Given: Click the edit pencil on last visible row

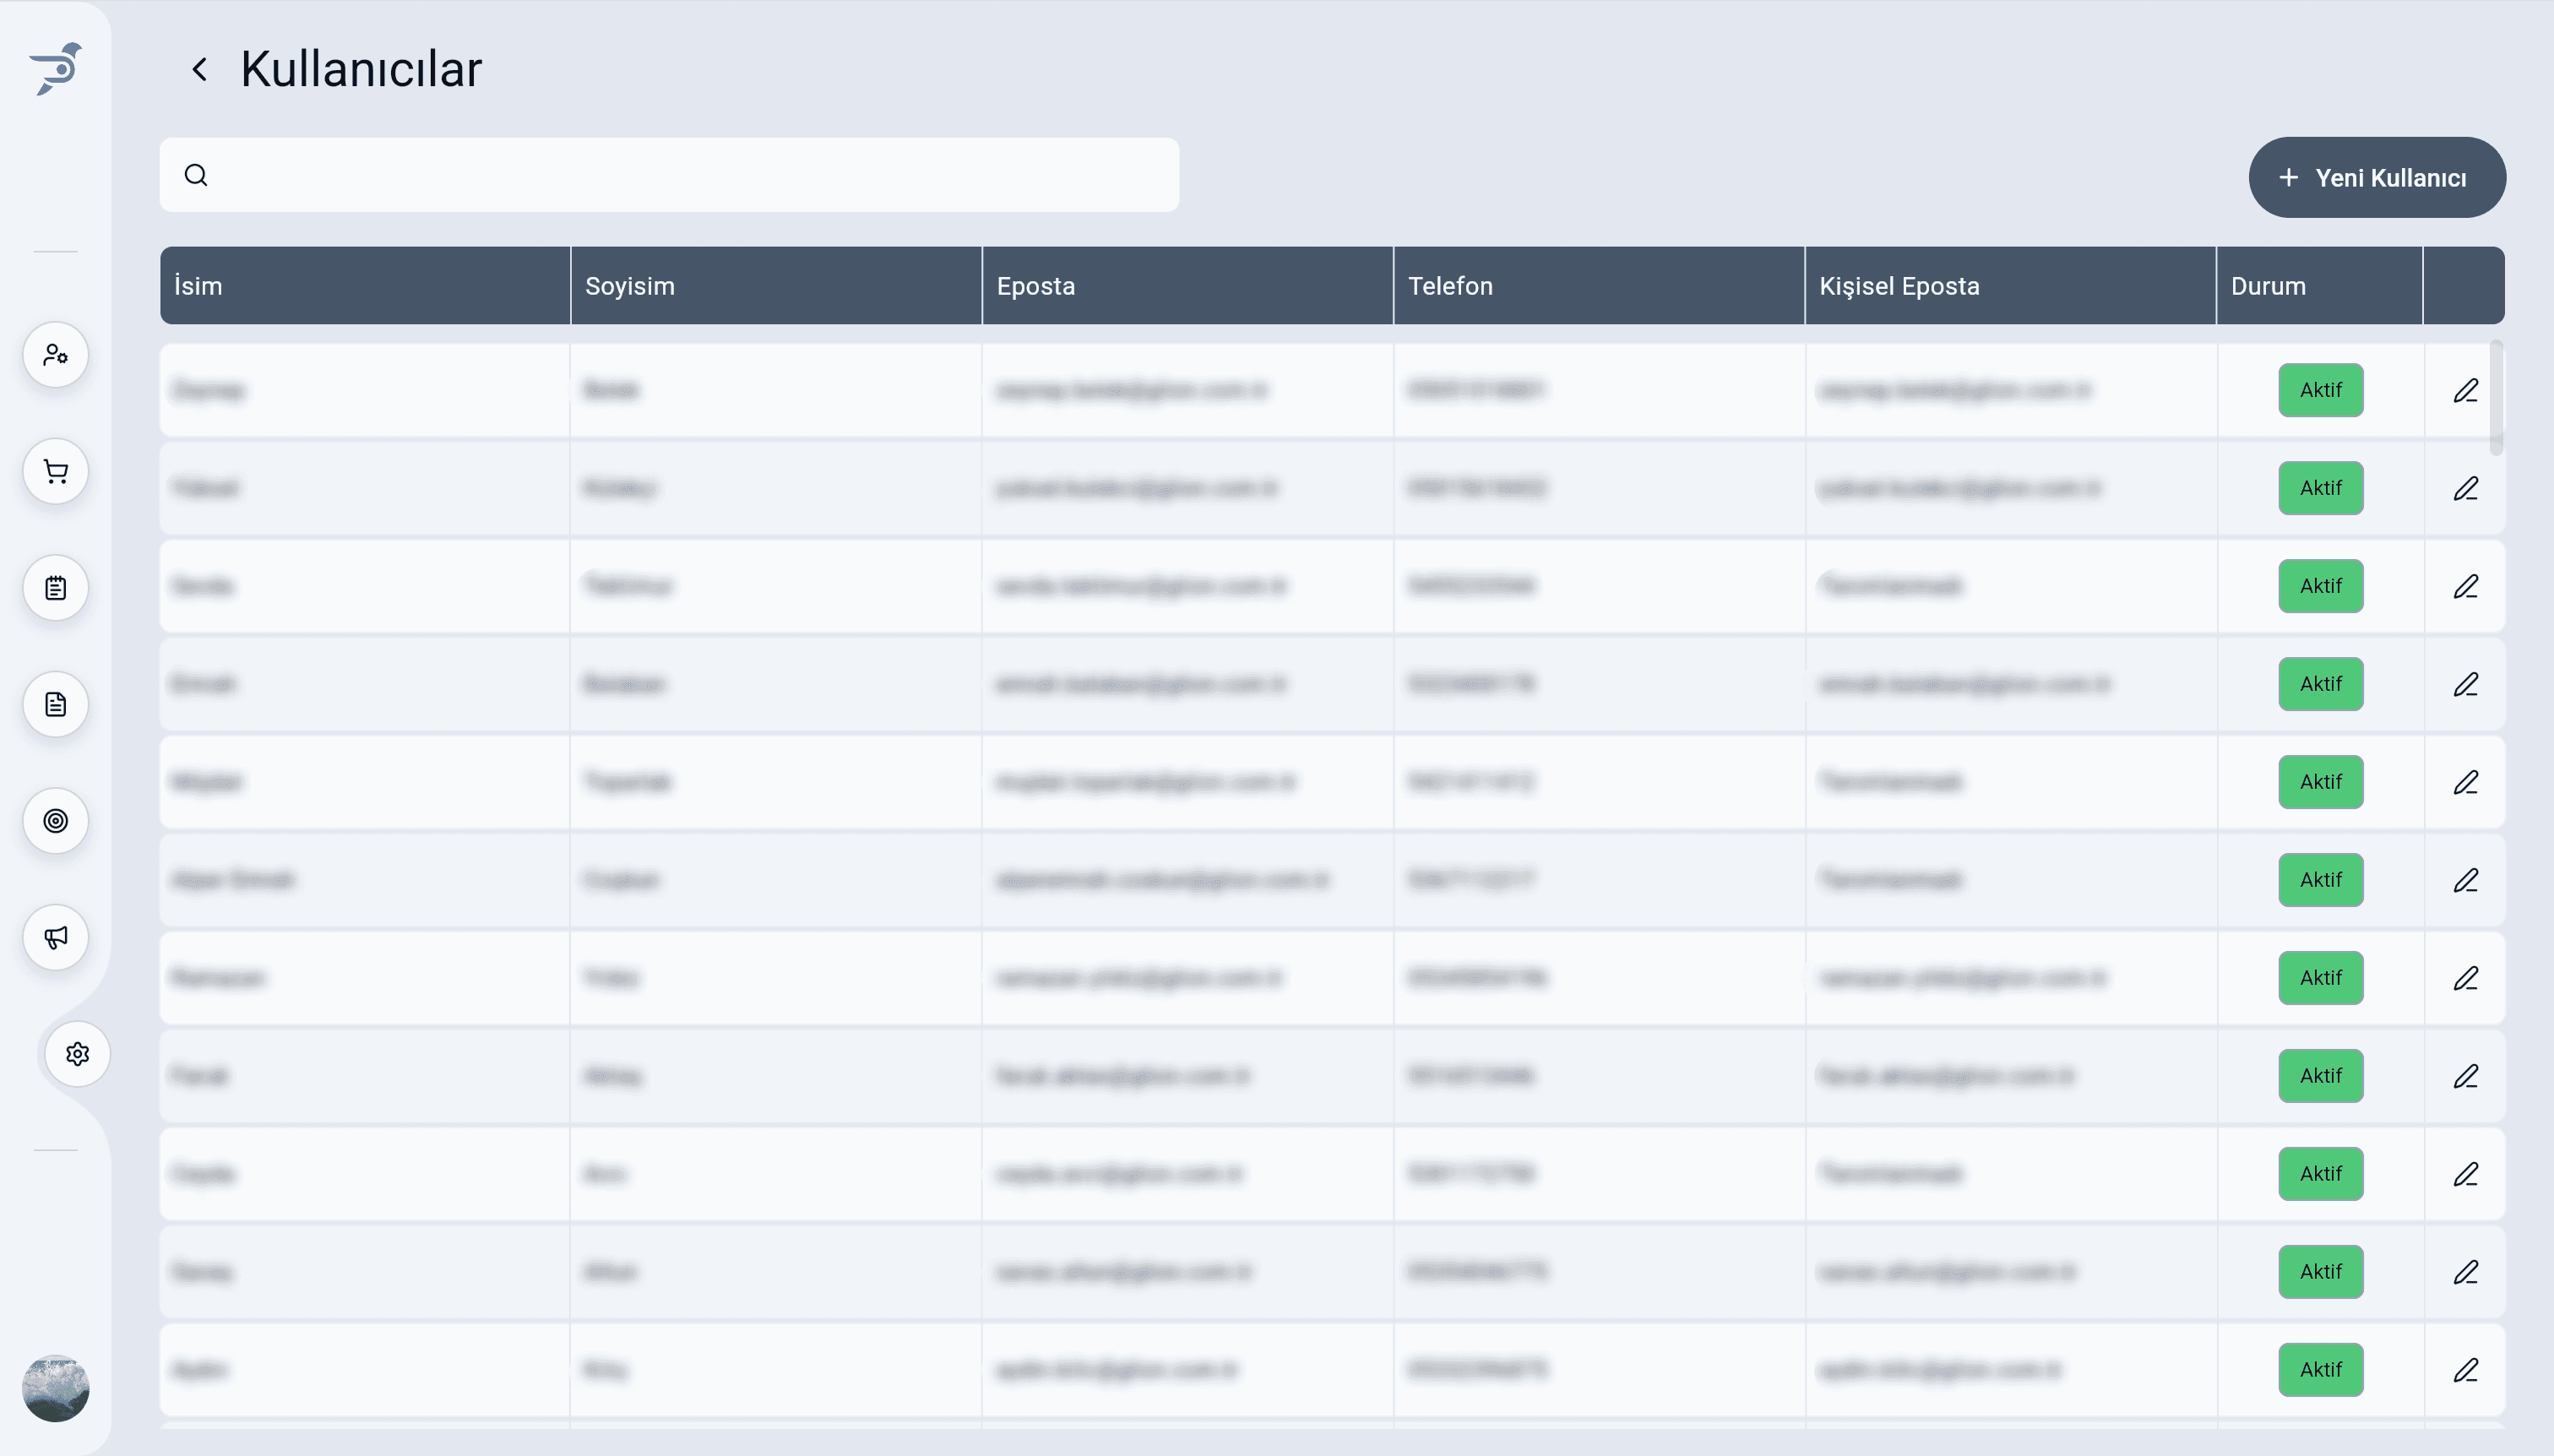Looking at the screenshot, I should click(x=2465, y=1369).
